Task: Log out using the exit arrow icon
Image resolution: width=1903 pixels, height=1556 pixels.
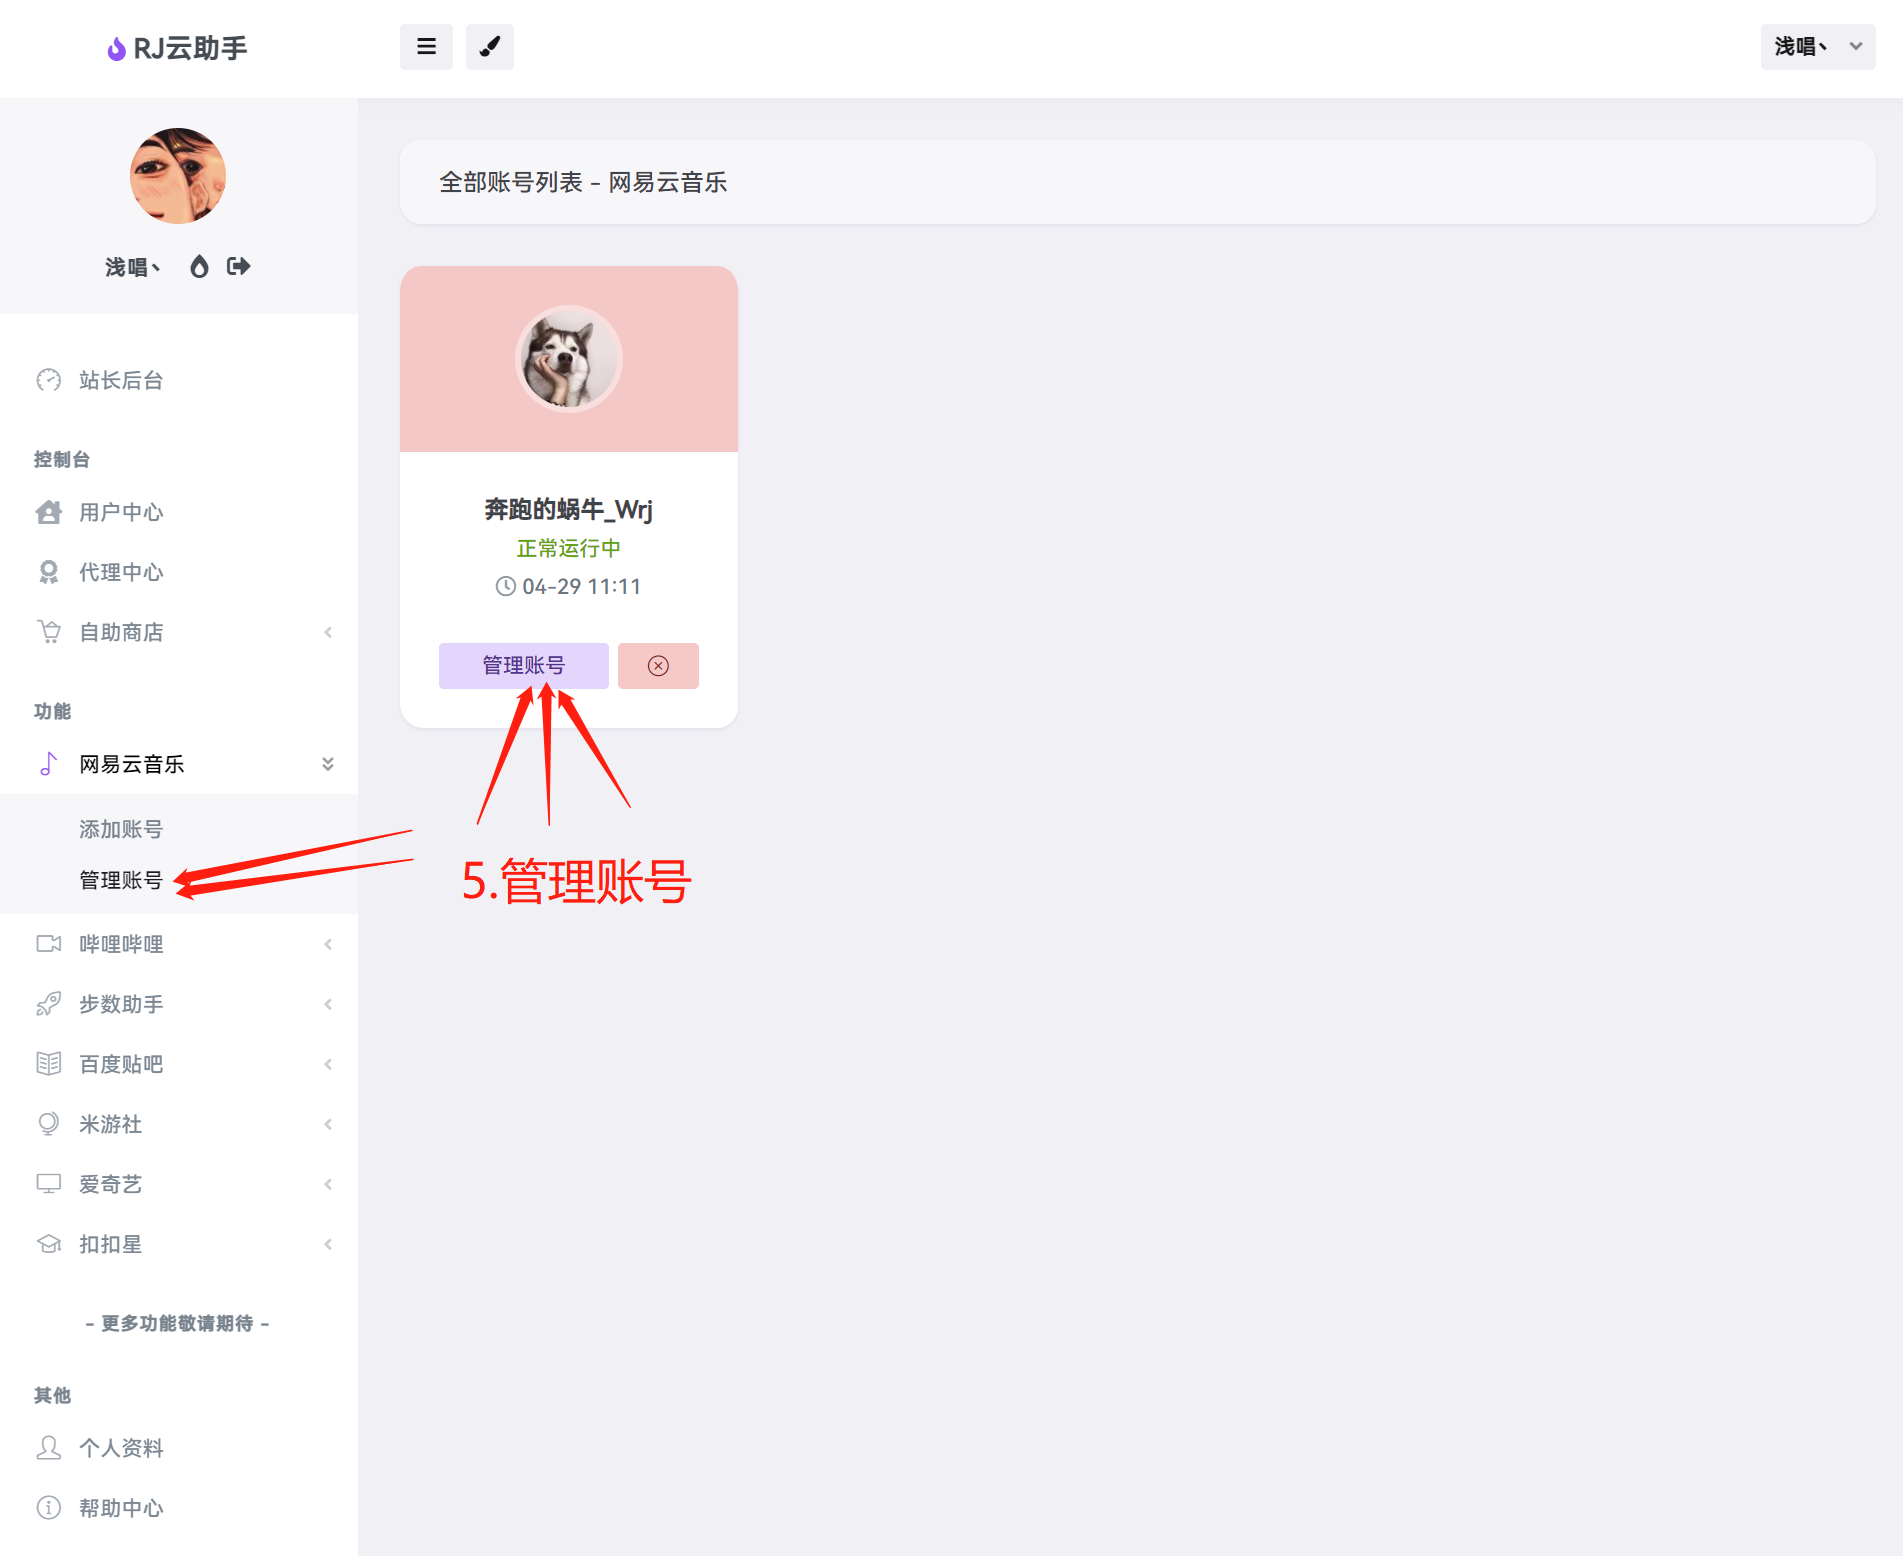Action: point(238,266)
